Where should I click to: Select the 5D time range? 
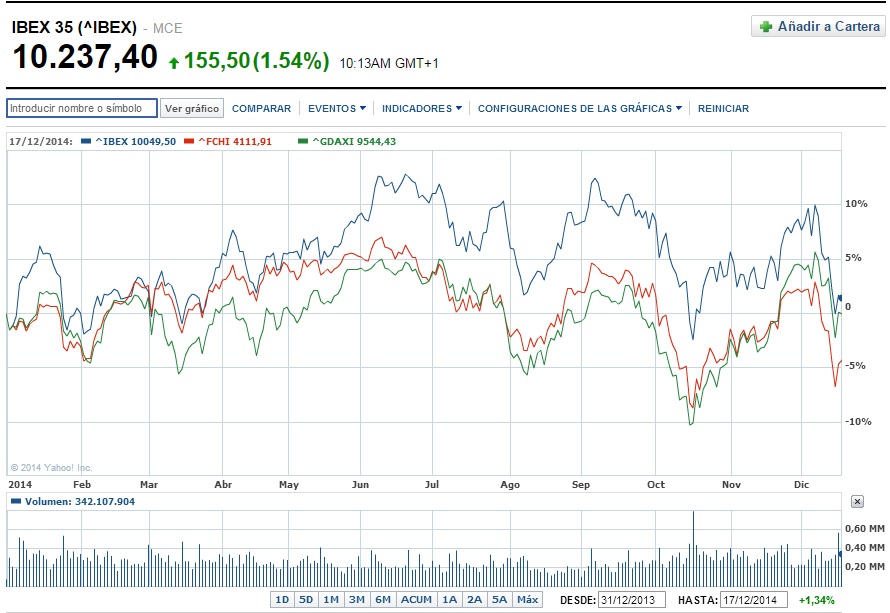tap(306, 599)
